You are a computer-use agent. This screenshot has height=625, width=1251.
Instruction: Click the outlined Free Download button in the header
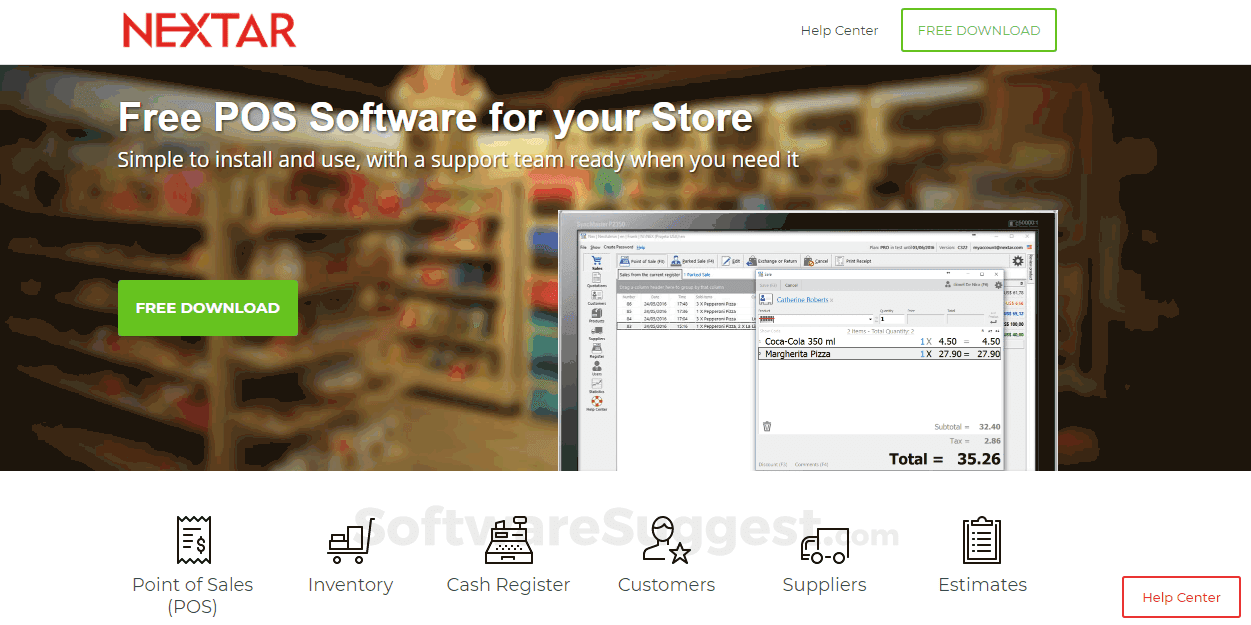point(978,31)
